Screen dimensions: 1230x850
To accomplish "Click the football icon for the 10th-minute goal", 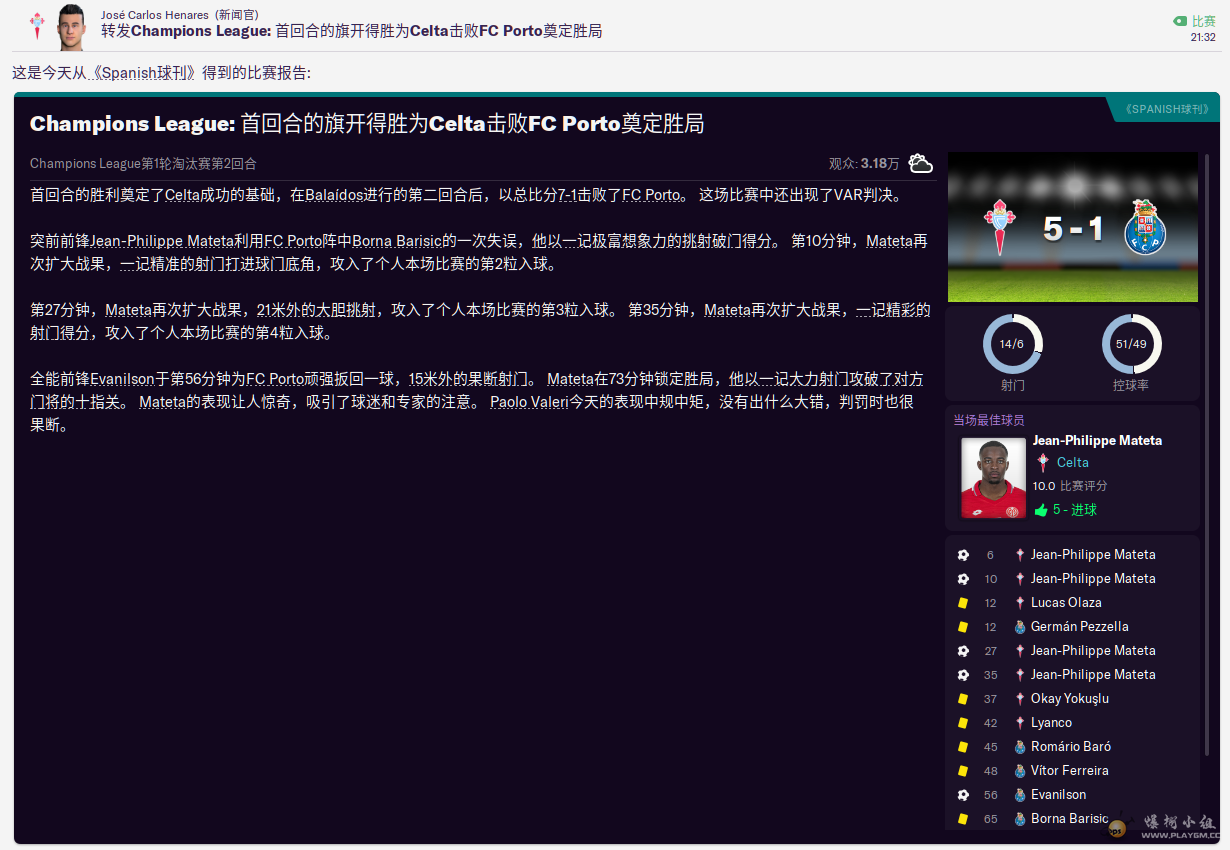I will tap(963, 579).
